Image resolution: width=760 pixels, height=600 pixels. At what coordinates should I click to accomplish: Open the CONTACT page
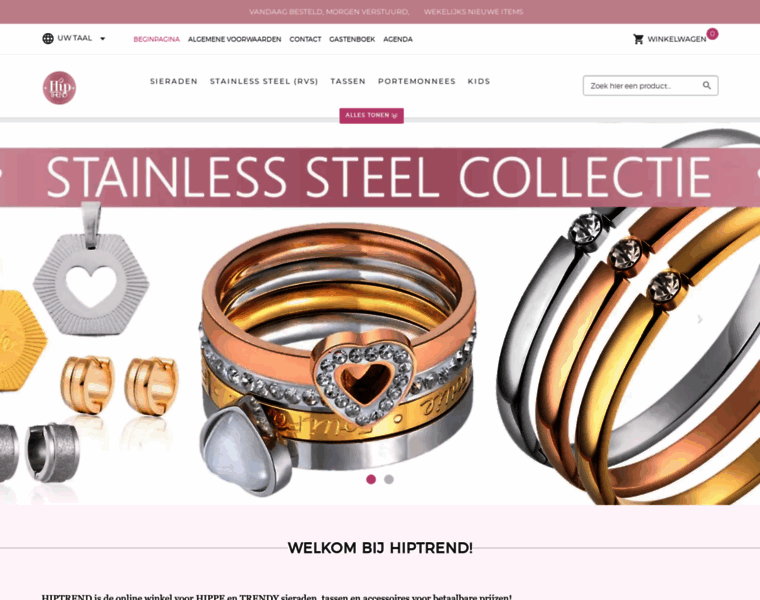click(x=305, y=39)
